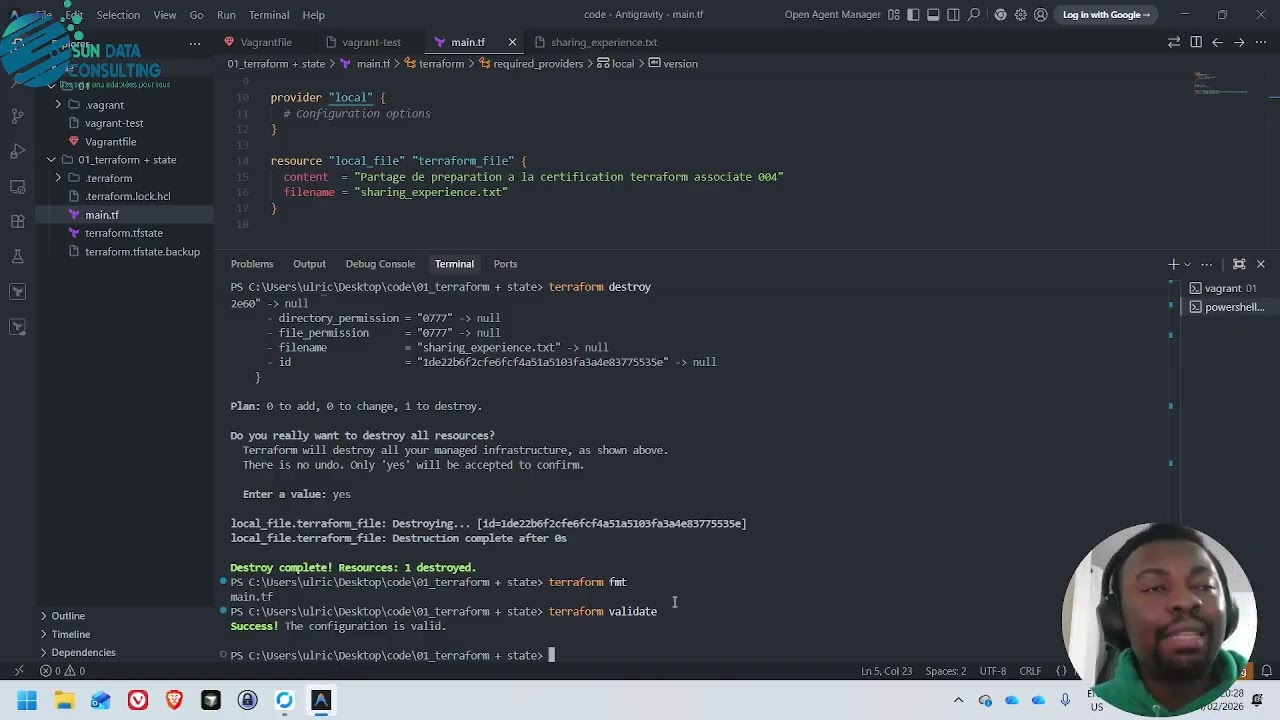Open Brave browser from taskbar
Viewport: 1280px width, 720px height.
[x=174, y=701]
